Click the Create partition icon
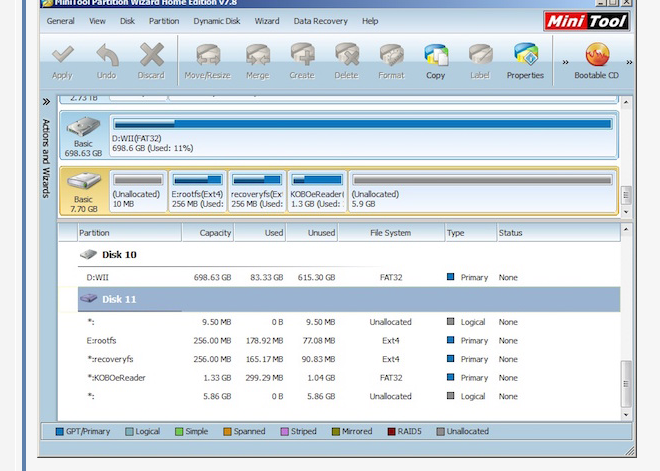The width and height of the screenshot is (660, 471). [x=302, y=55]
